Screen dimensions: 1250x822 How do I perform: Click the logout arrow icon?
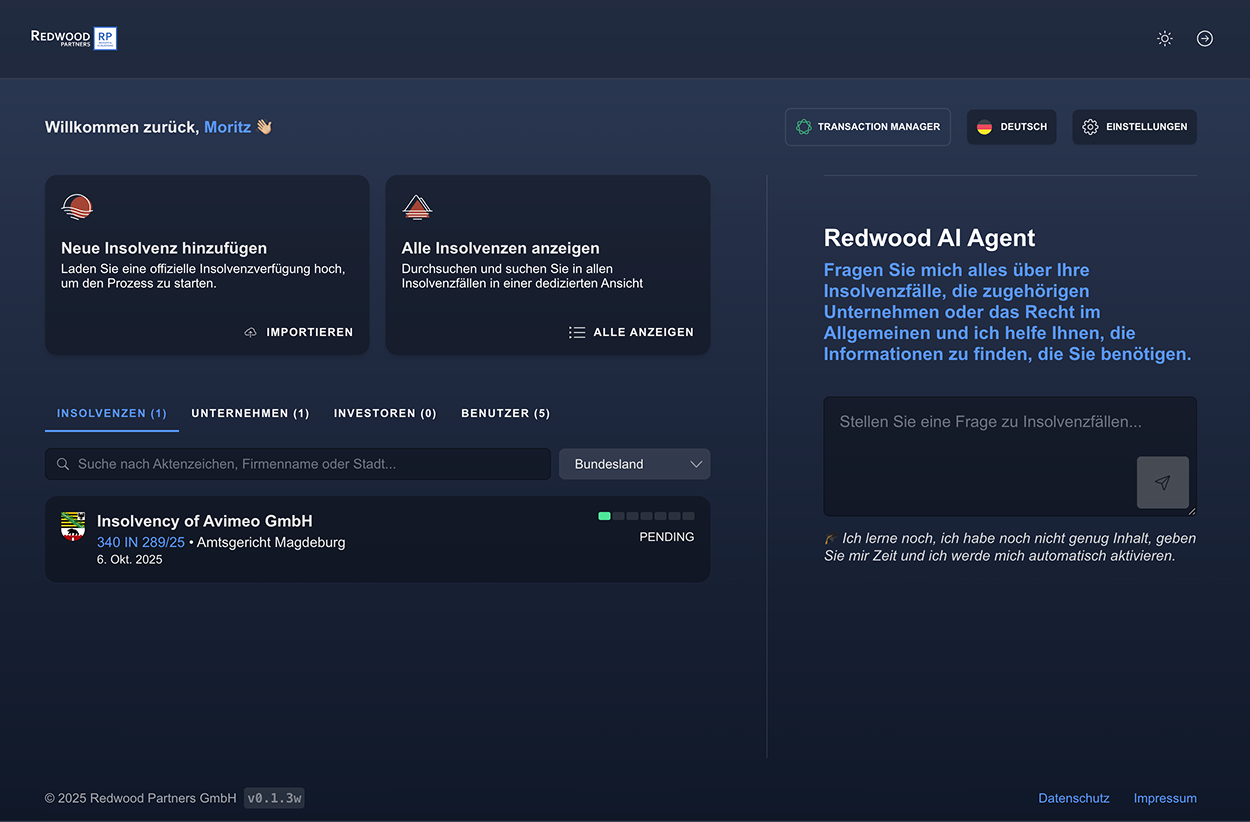pos(1205,38)
